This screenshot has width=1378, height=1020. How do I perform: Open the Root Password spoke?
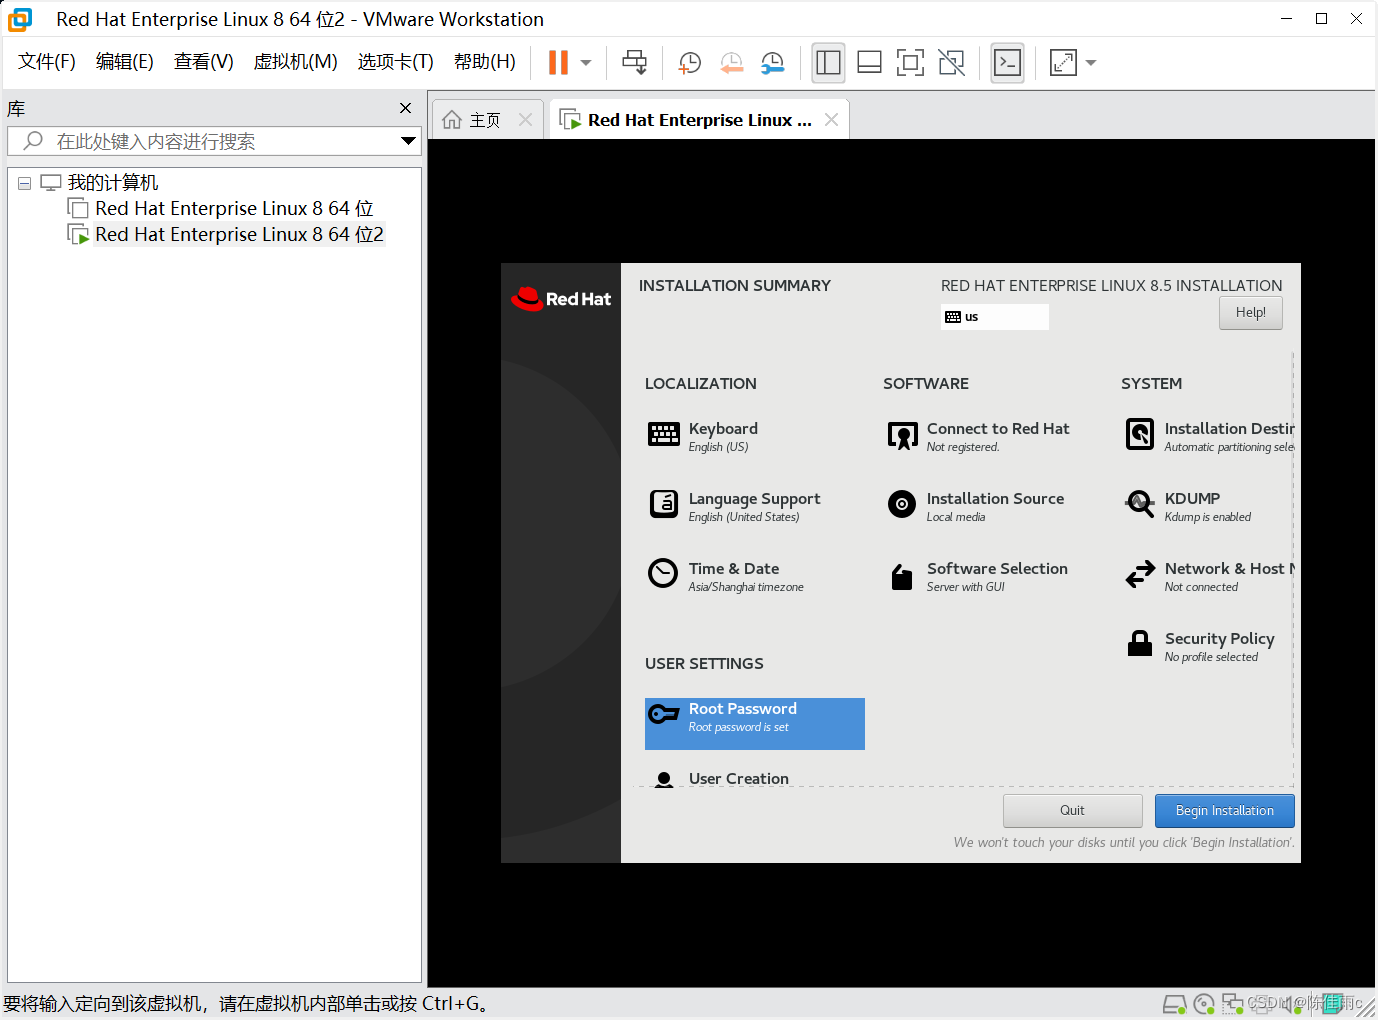tap(755, 724)
